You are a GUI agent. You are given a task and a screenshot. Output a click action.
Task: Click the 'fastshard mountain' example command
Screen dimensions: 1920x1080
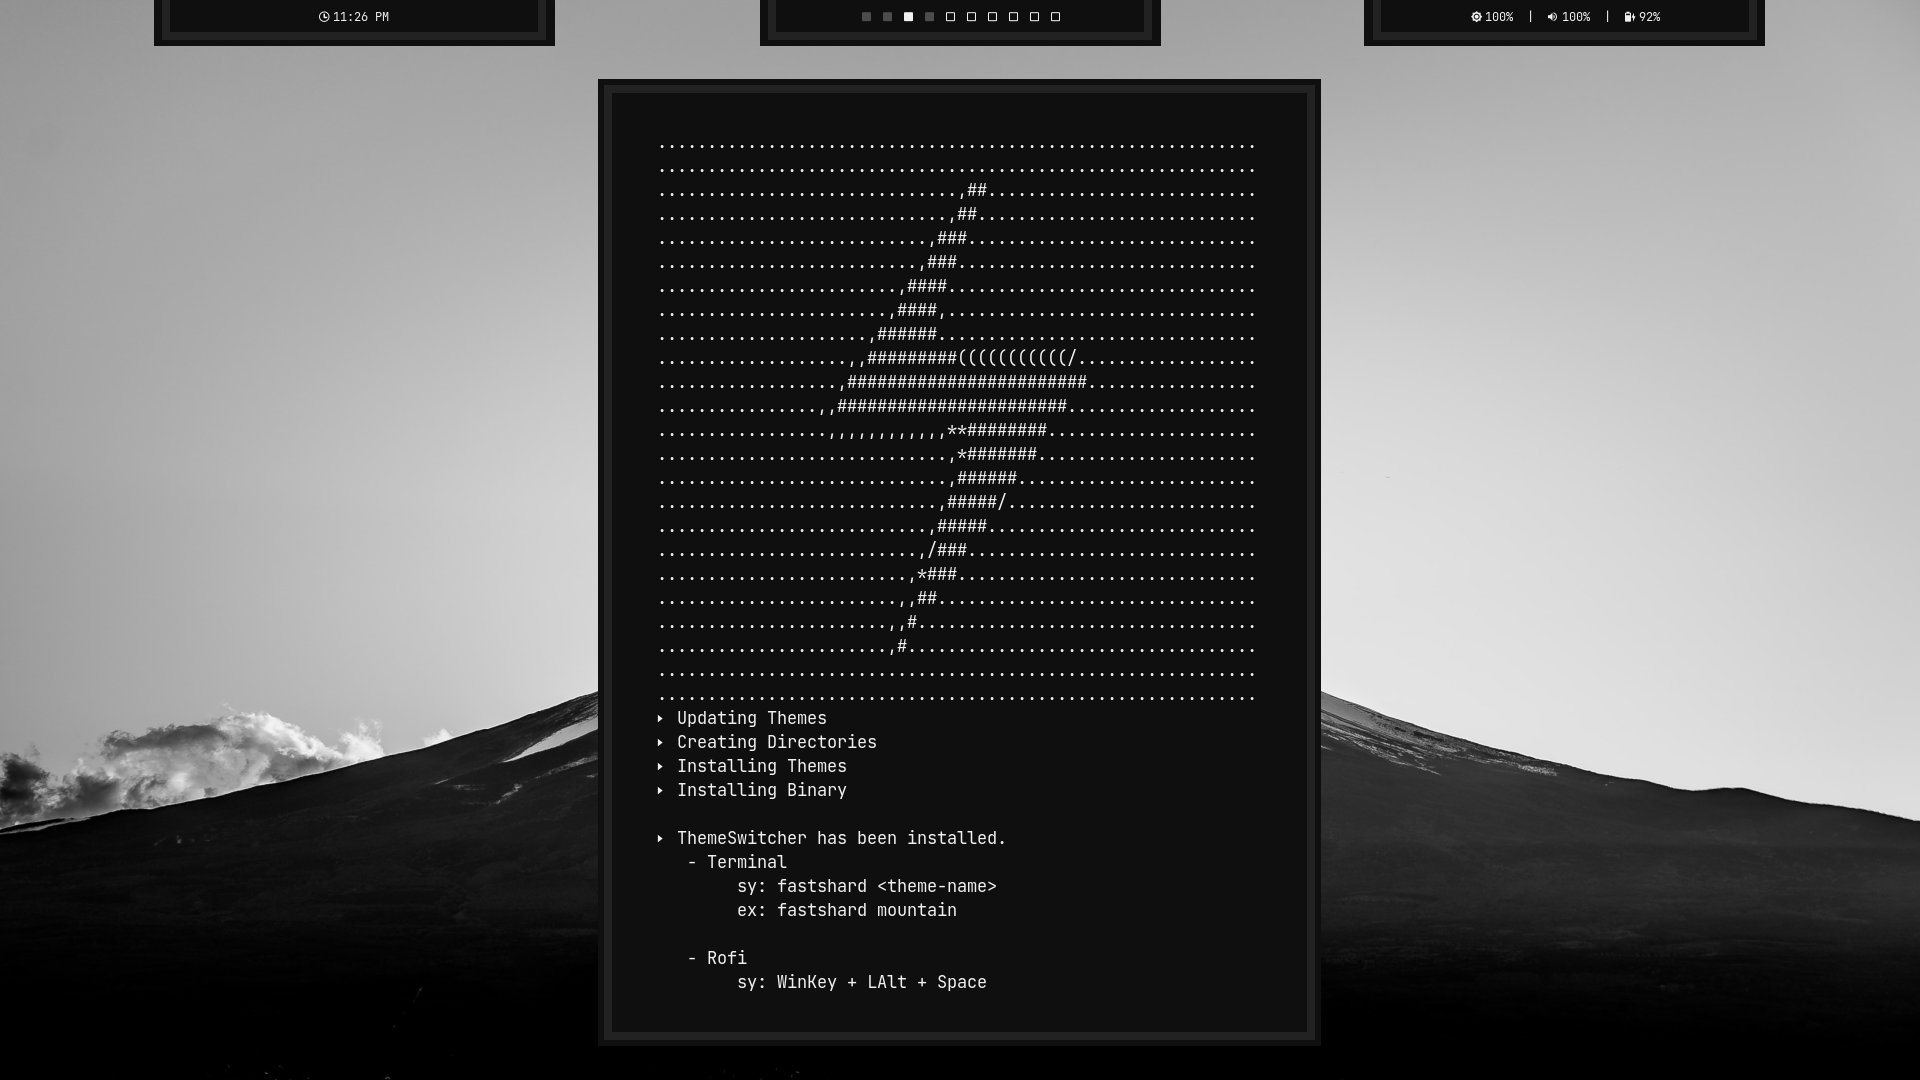tap(847, 910)
